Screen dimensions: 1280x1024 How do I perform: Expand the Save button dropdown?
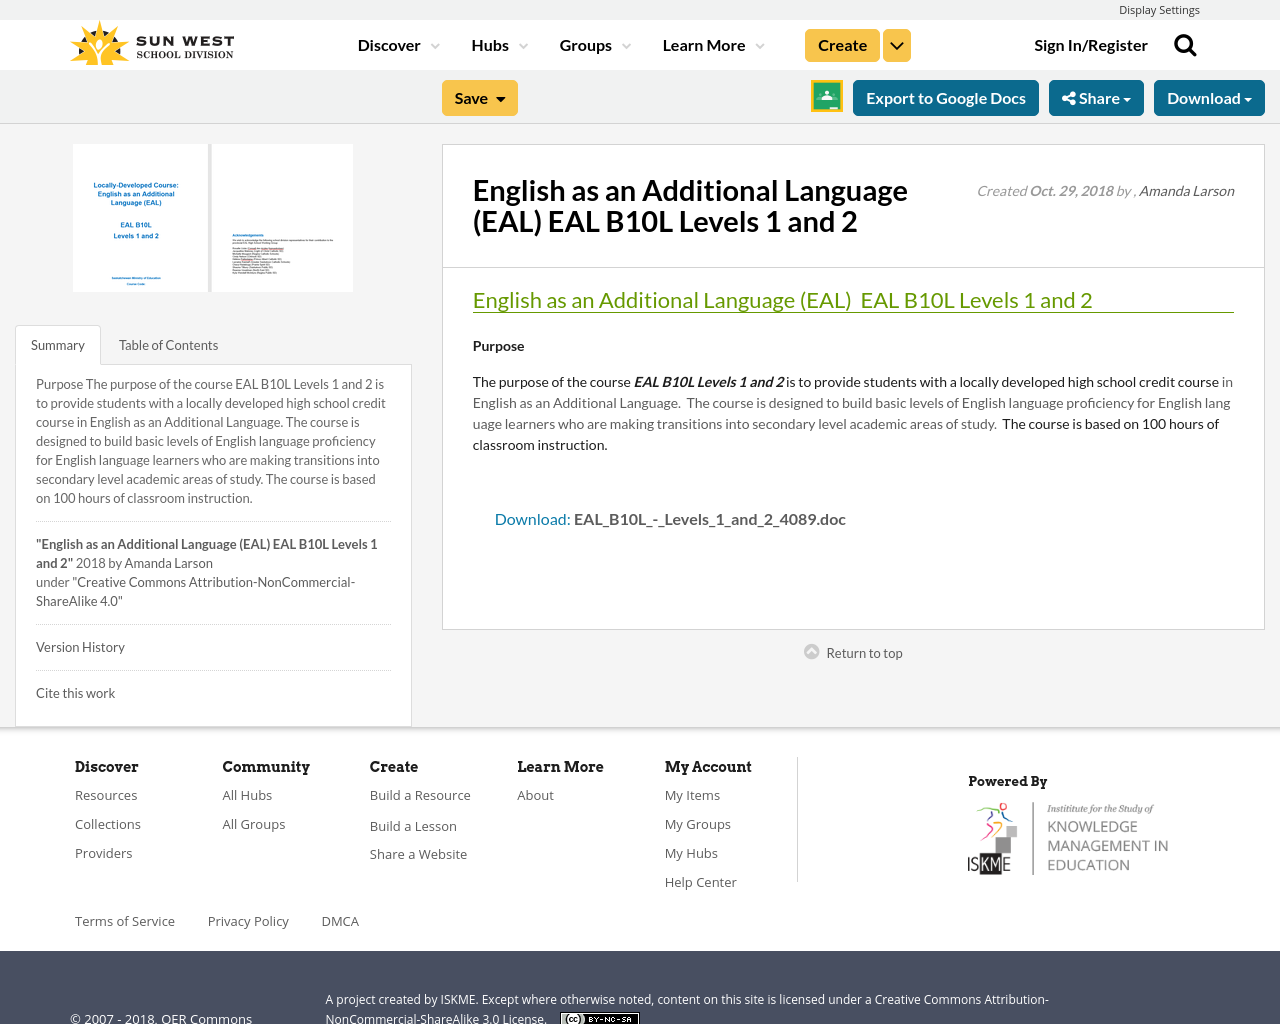(x=501, y=96)
